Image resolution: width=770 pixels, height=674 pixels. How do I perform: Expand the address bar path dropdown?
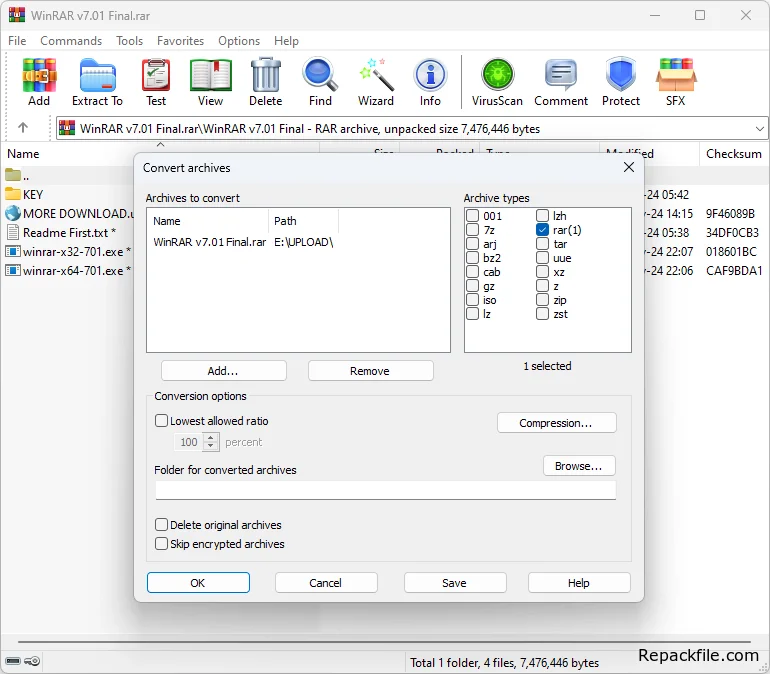coord(759,129)
